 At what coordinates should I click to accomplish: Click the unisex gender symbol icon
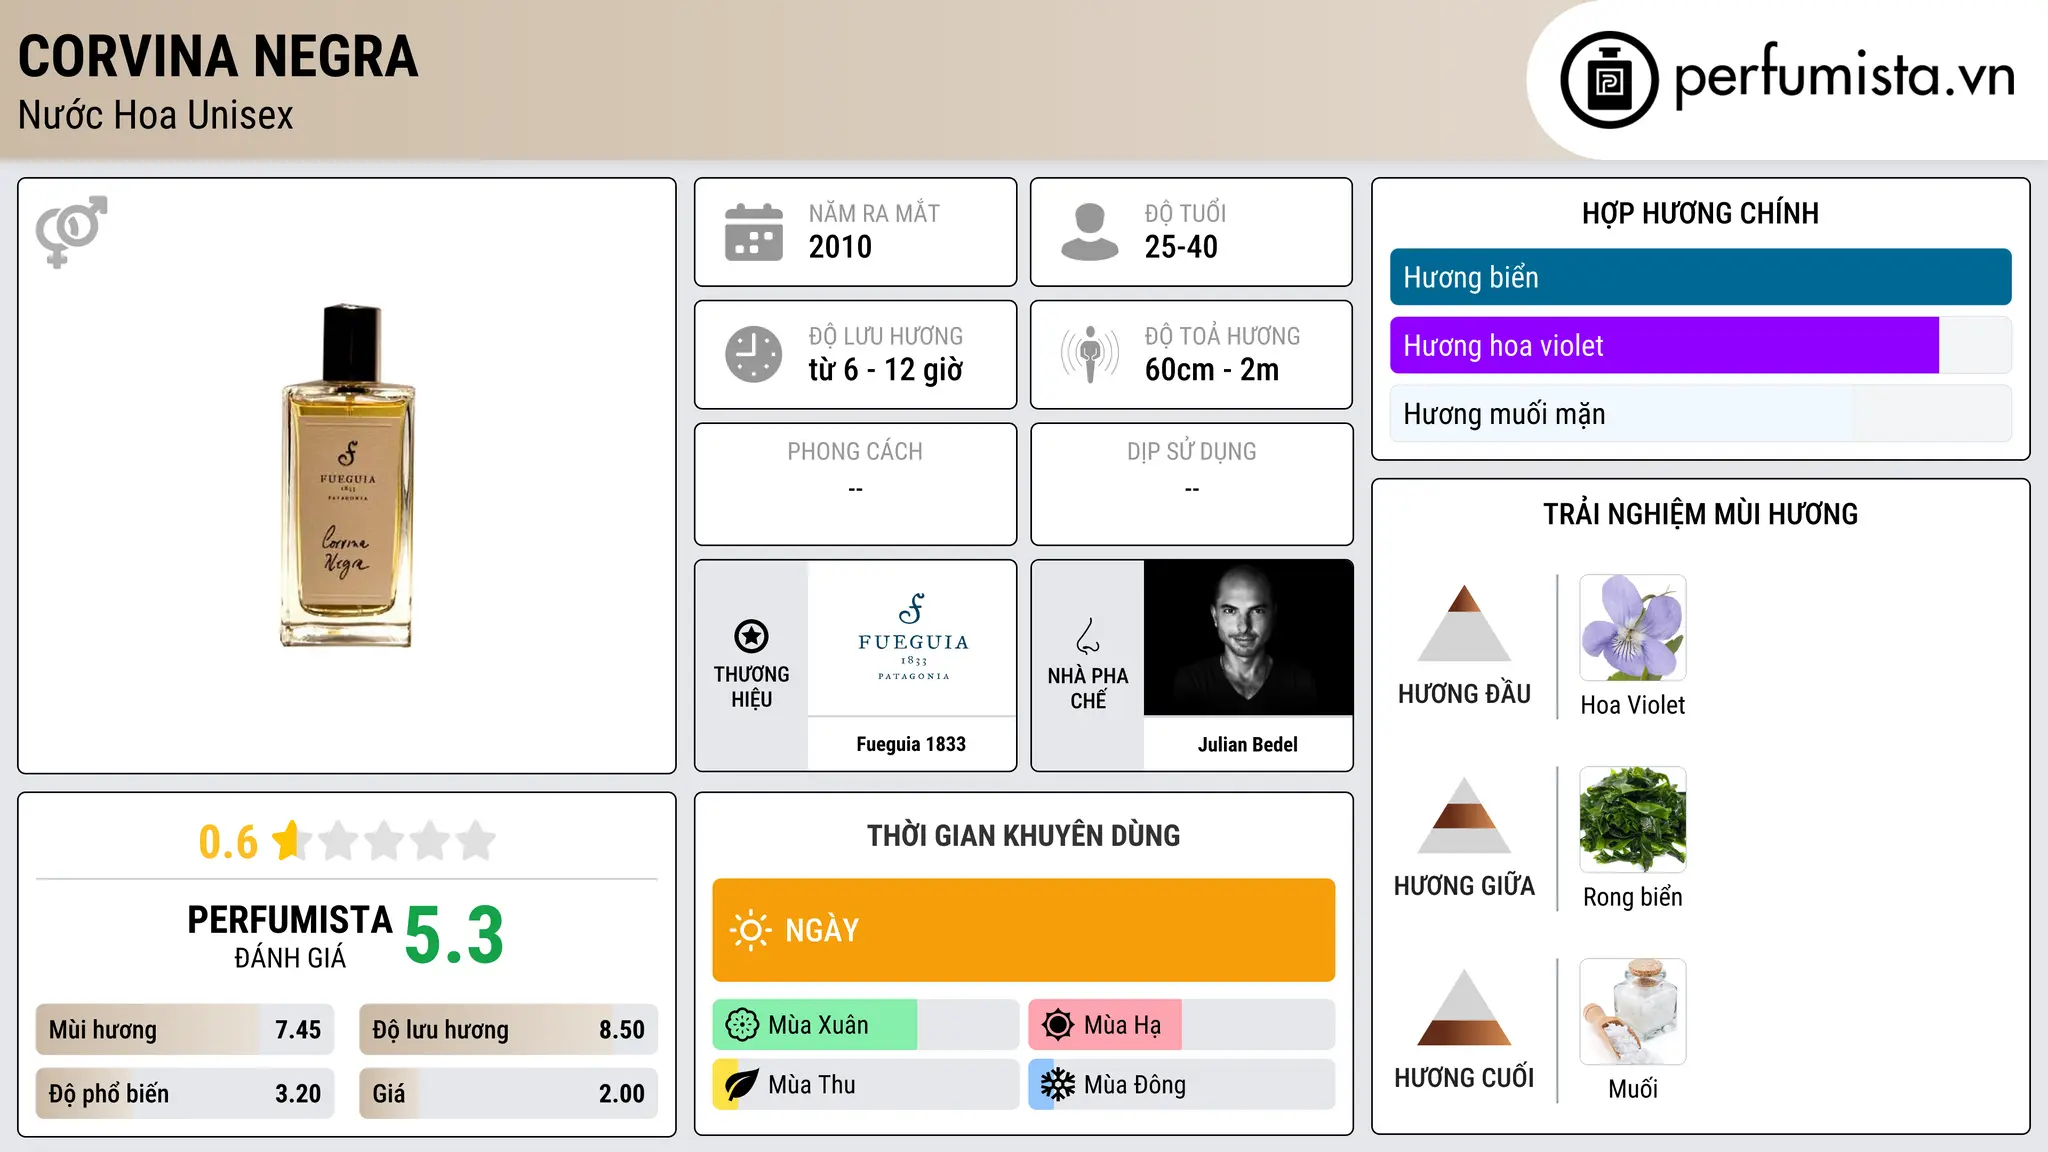[71, 231]
